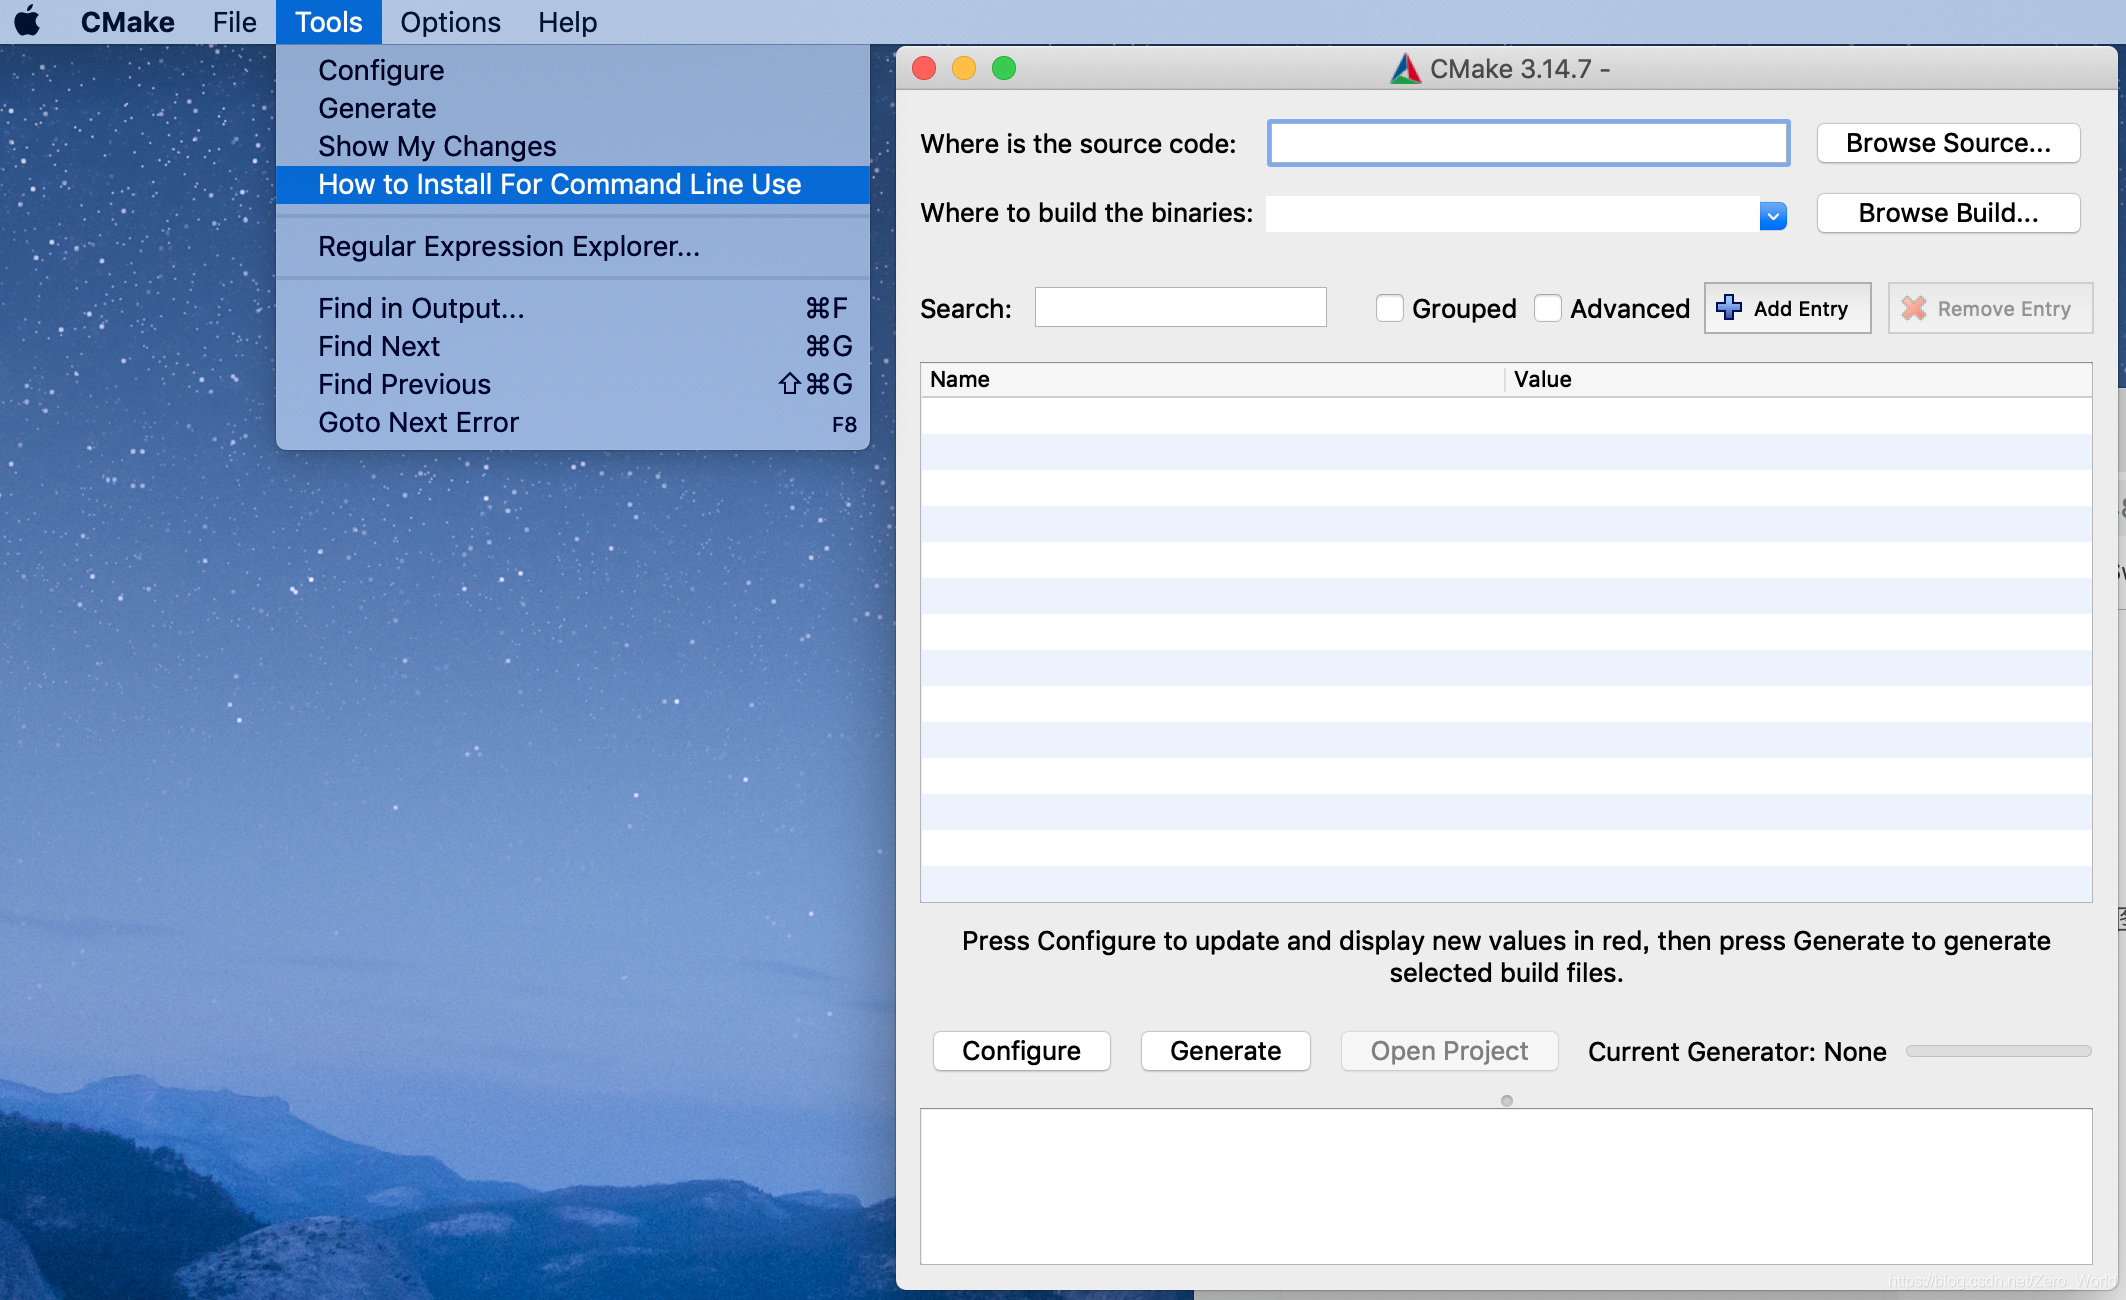Image resolution: width=2126 pixels, height=1300 pixels.
Task: Focus the Search input field
Action: 1180,308
